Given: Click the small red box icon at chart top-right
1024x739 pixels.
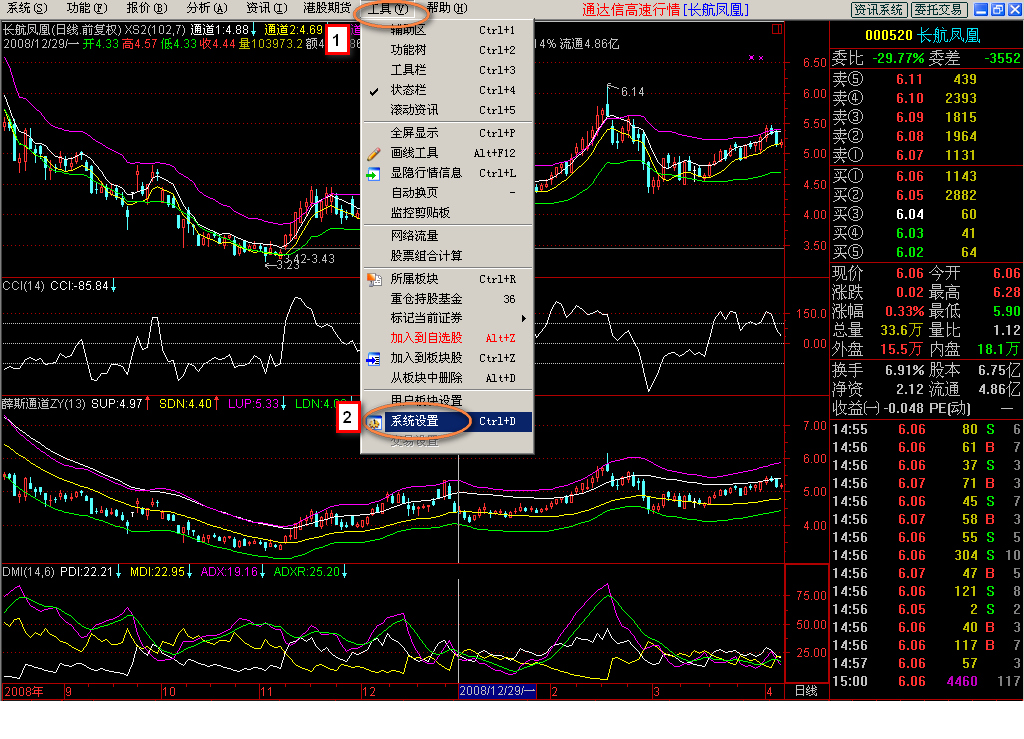Looking at the screenshot, I should point(777,29).
